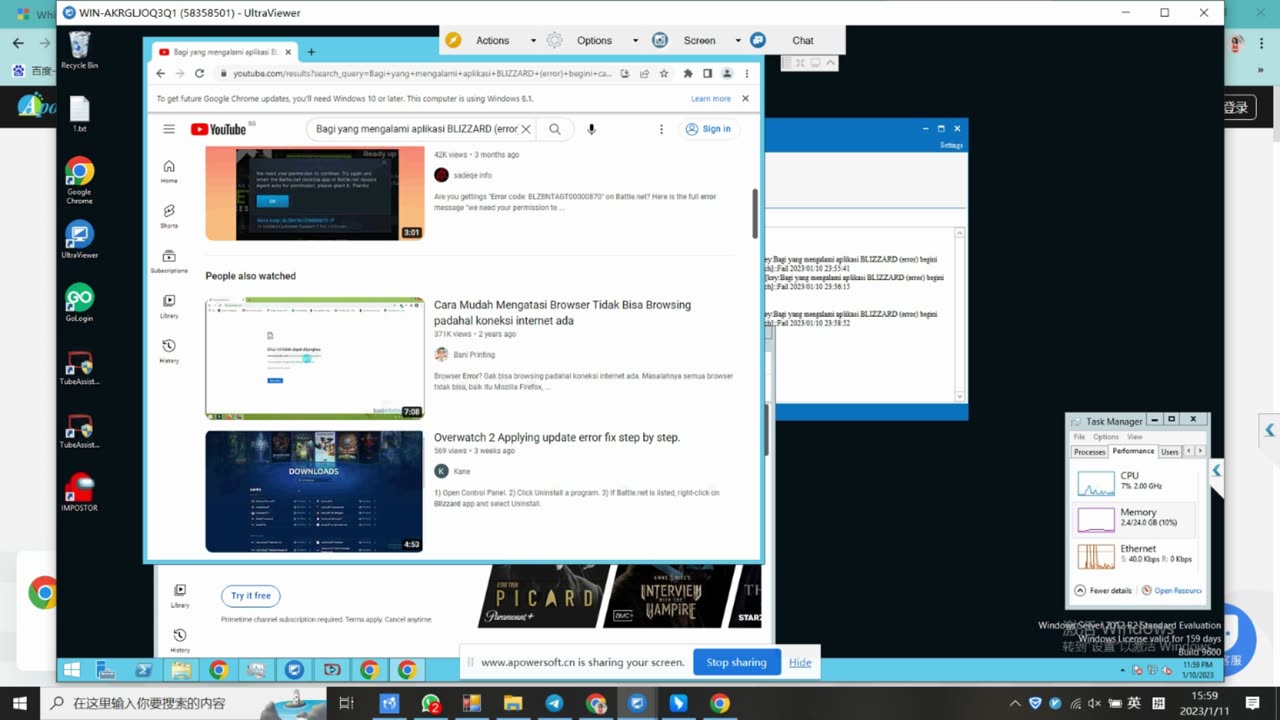The width and height of the screenshot is (1280, 720).
Task: Open the UltraViewer Screen dropdown
Action: (699, 40)
